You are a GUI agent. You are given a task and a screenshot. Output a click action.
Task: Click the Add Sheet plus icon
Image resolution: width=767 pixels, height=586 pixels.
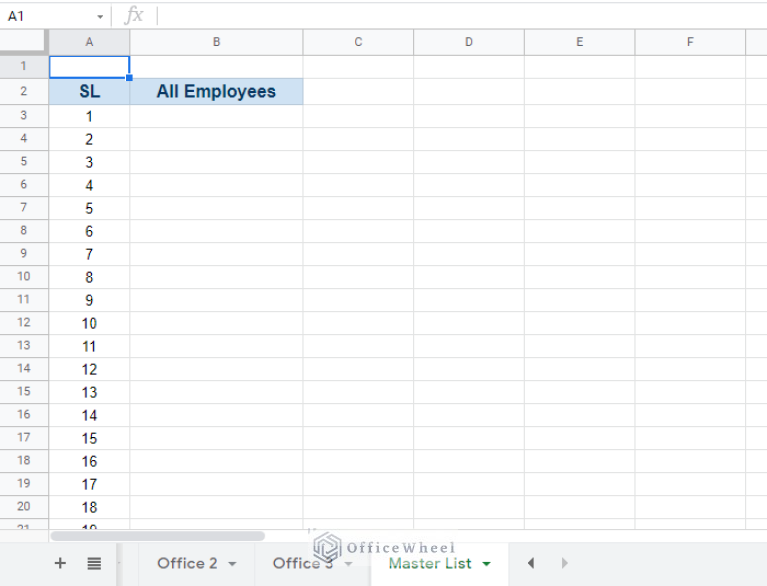pos(60,564)
